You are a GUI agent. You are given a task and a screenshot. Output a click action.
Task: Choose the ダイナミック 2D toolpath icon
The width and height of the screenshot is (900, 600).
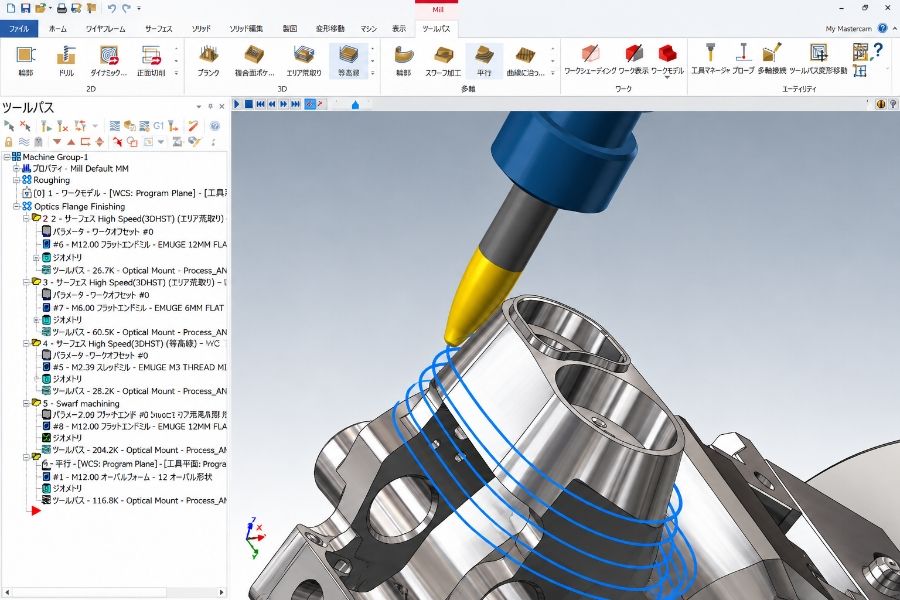(x=108, y=60)
